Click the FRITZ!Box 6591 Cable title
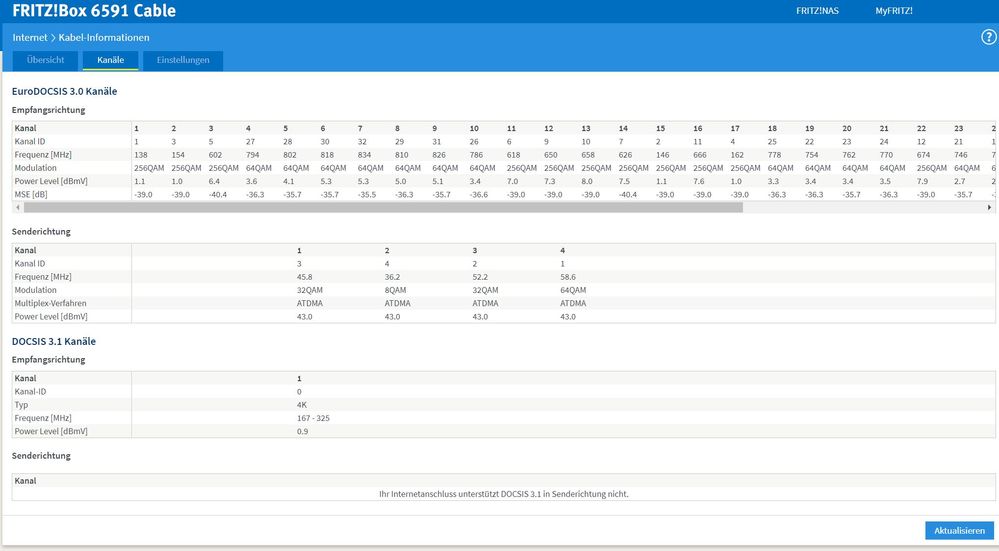Screen dimensions: 999x551 coord(94,11)
